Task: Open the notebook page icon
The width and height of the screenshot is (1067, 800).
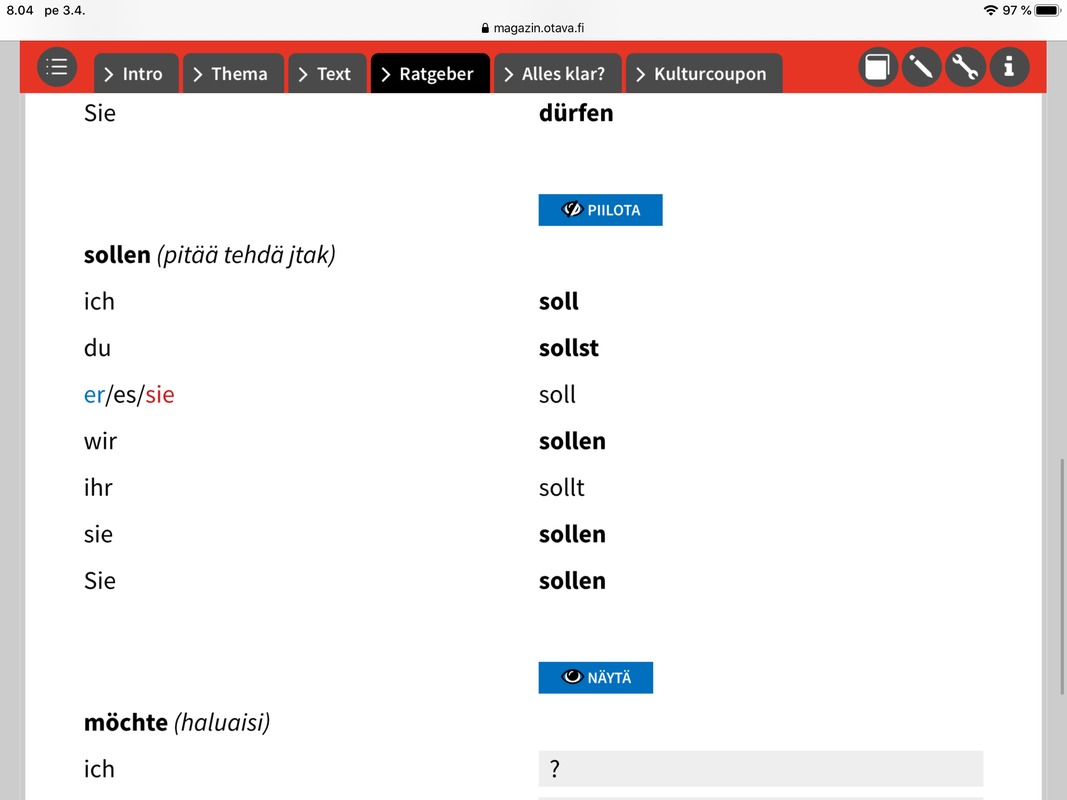Action: (x=878, y=67)
